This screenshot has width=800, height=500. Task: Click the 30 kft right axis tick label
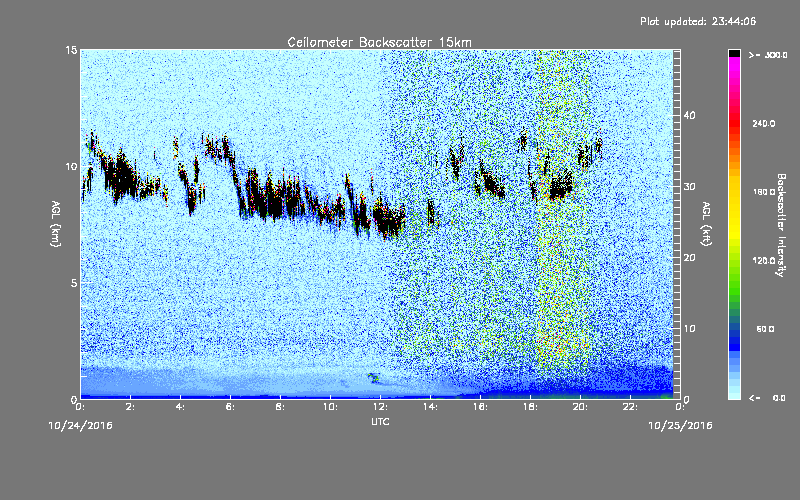[x=689, y=186]
